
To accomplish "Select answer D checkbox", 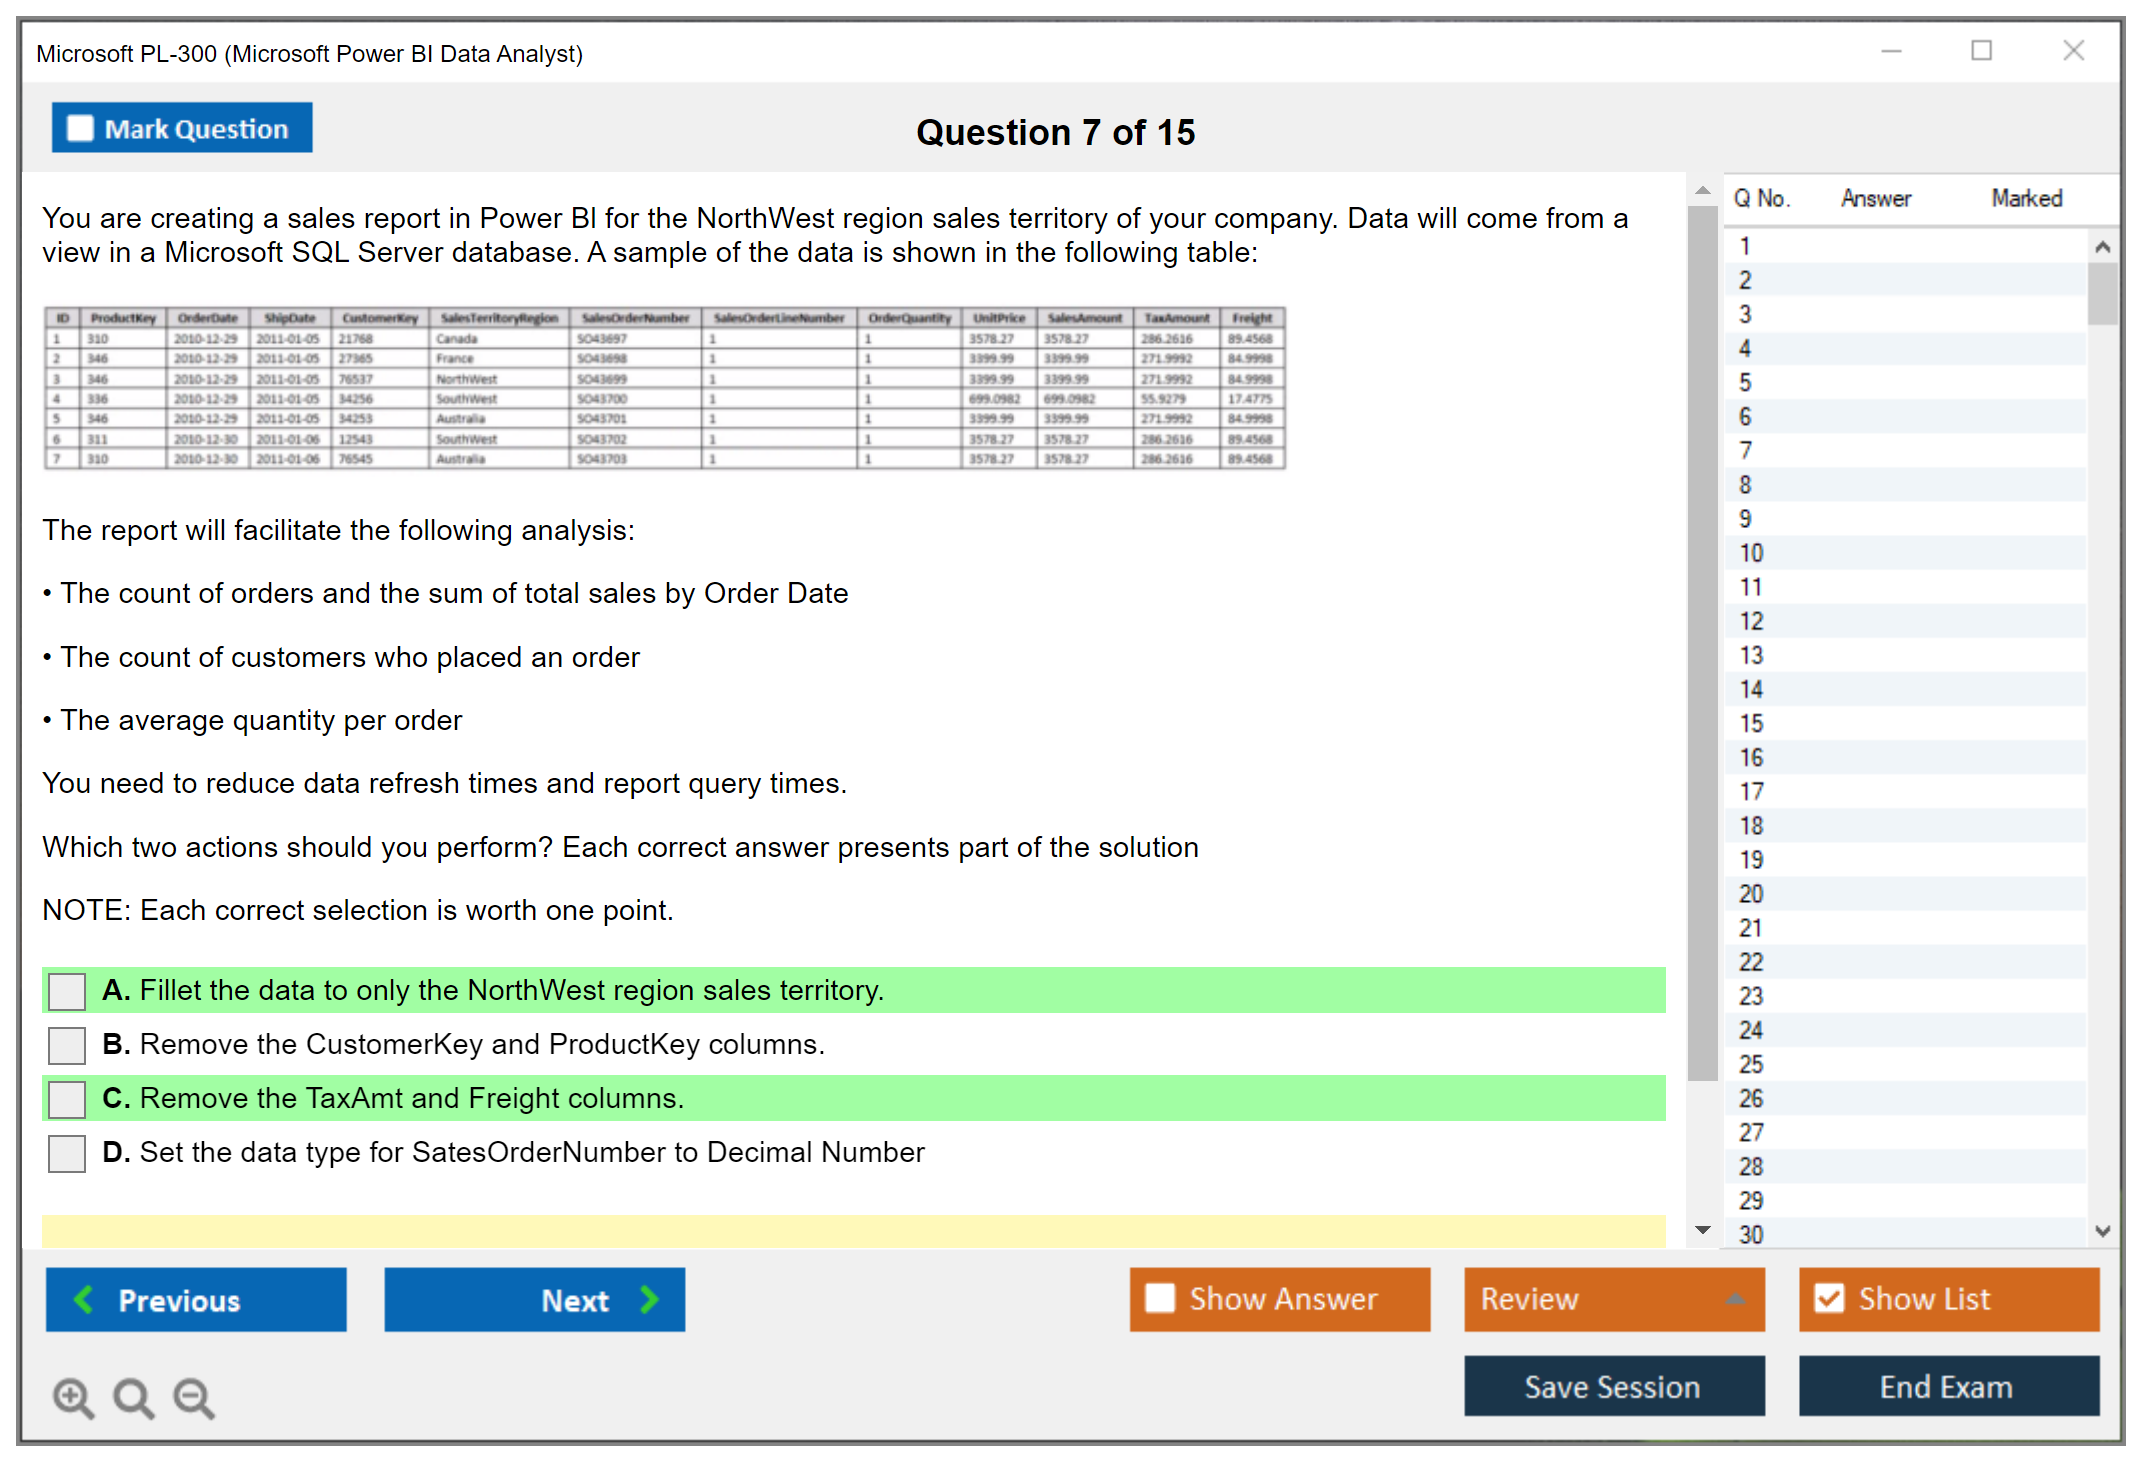I will (67, 1153).
